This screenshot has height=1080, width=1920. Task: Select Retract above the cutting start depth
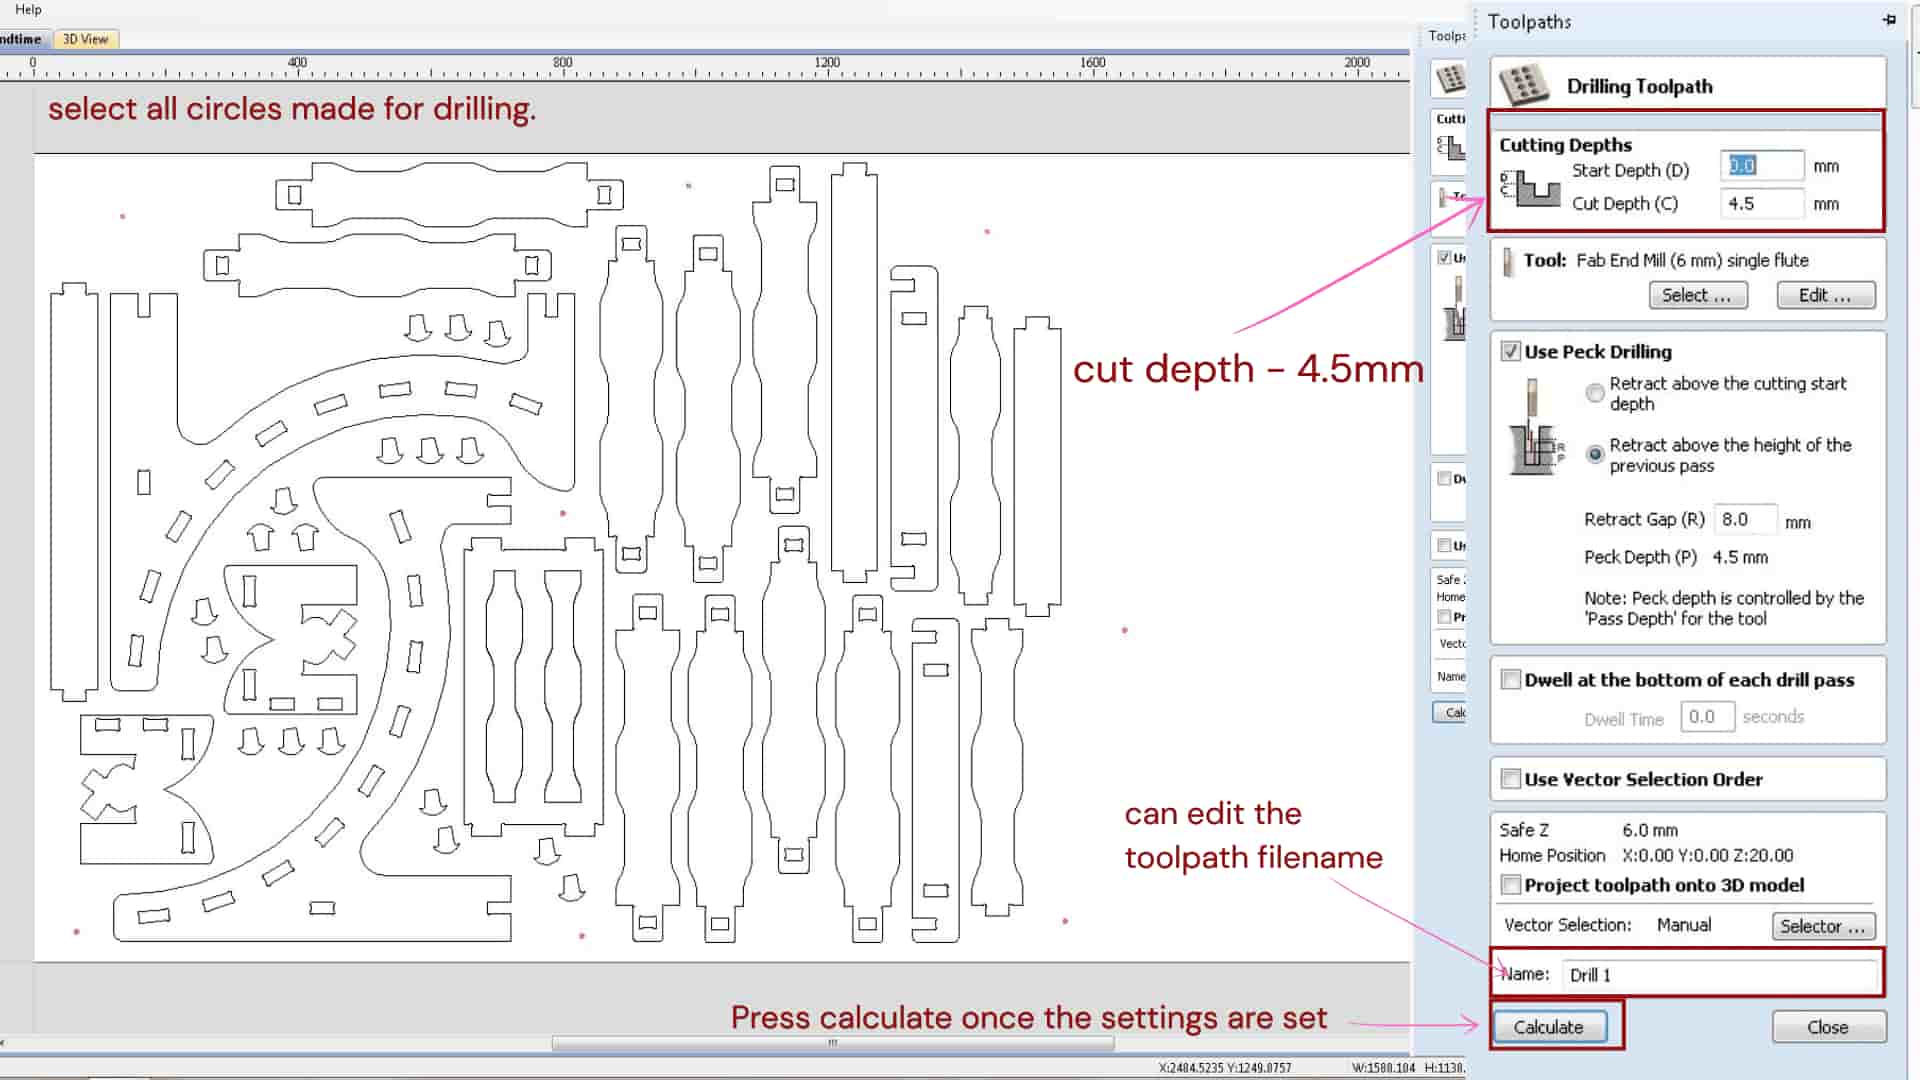click(x=1595, y=393)
